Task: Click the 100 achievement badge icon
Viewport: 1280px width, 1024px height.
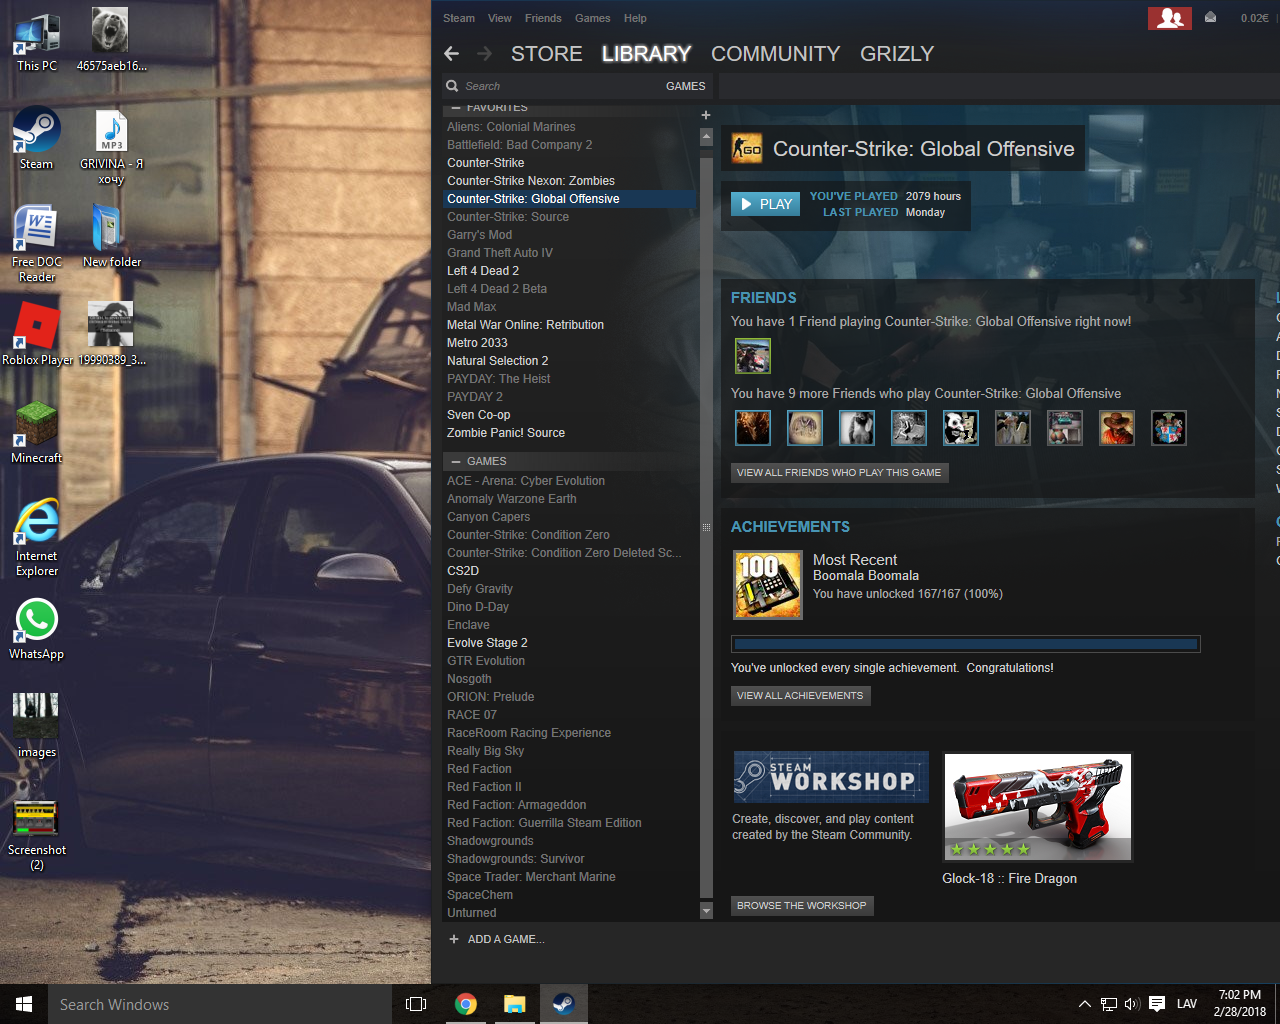Action: click(768, 584)
